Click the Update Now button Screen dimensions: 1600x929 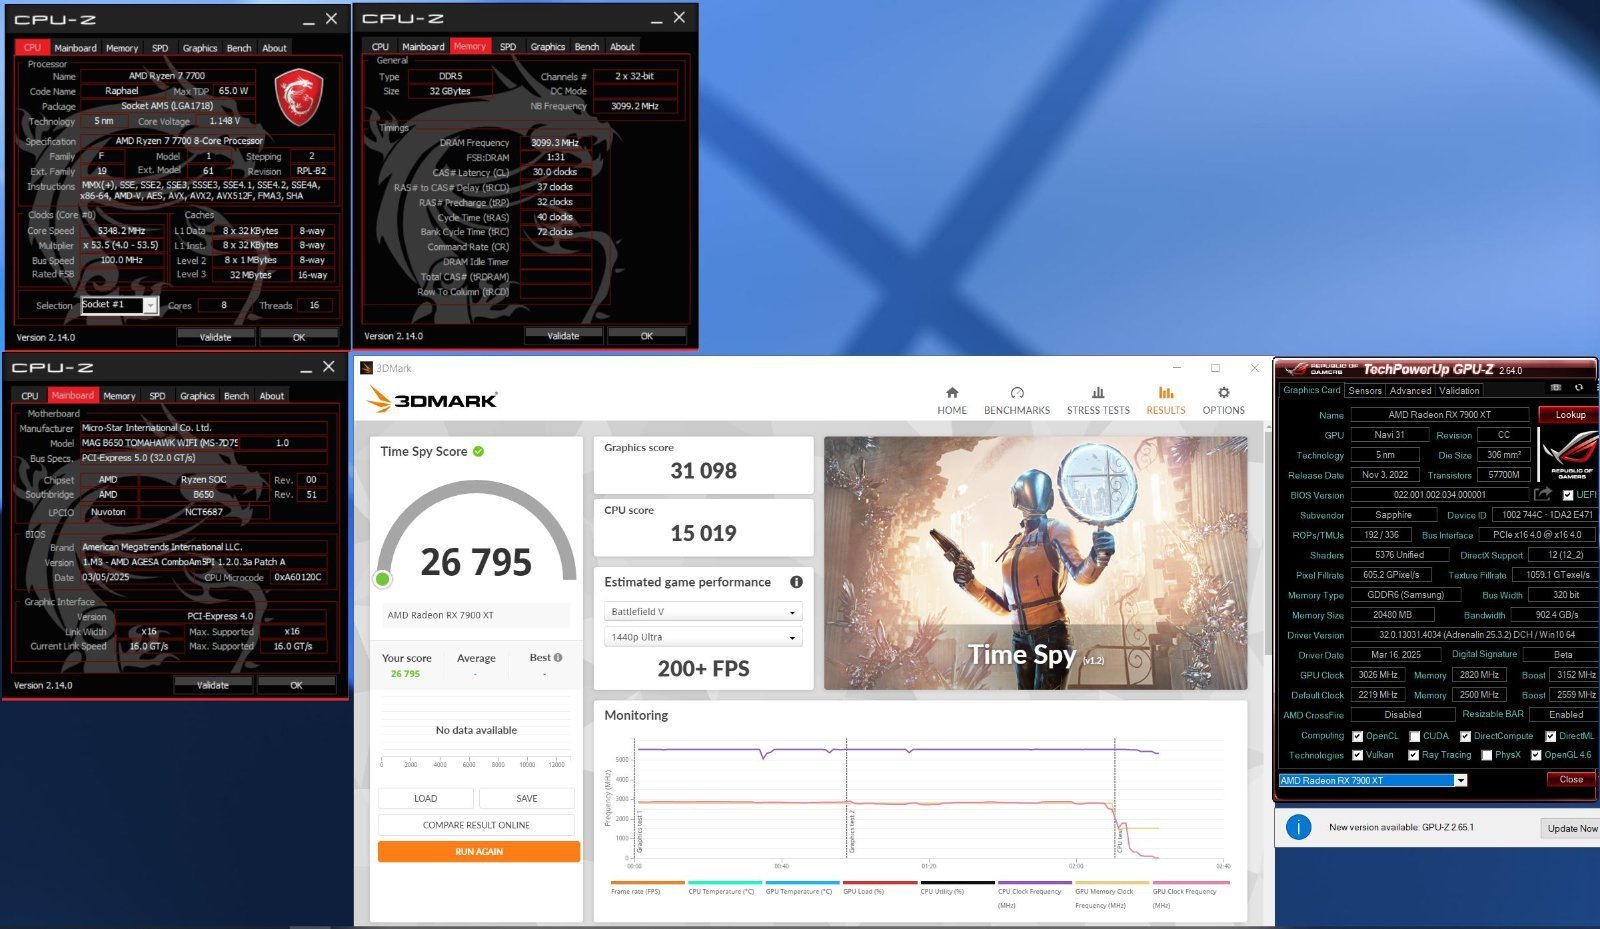tap(1571, 828)
